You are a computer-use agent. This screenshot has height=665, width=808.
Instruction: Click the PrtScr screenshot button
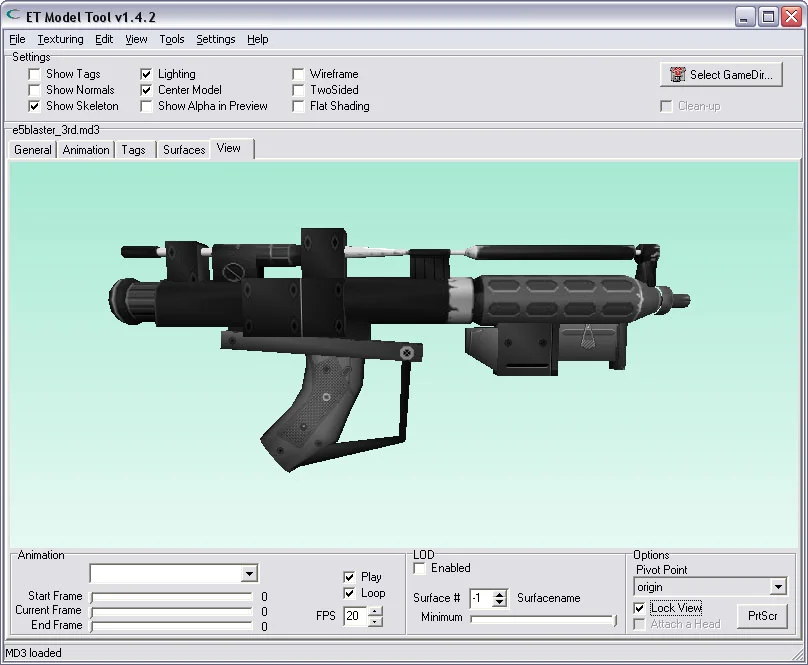tap(762, 616)
